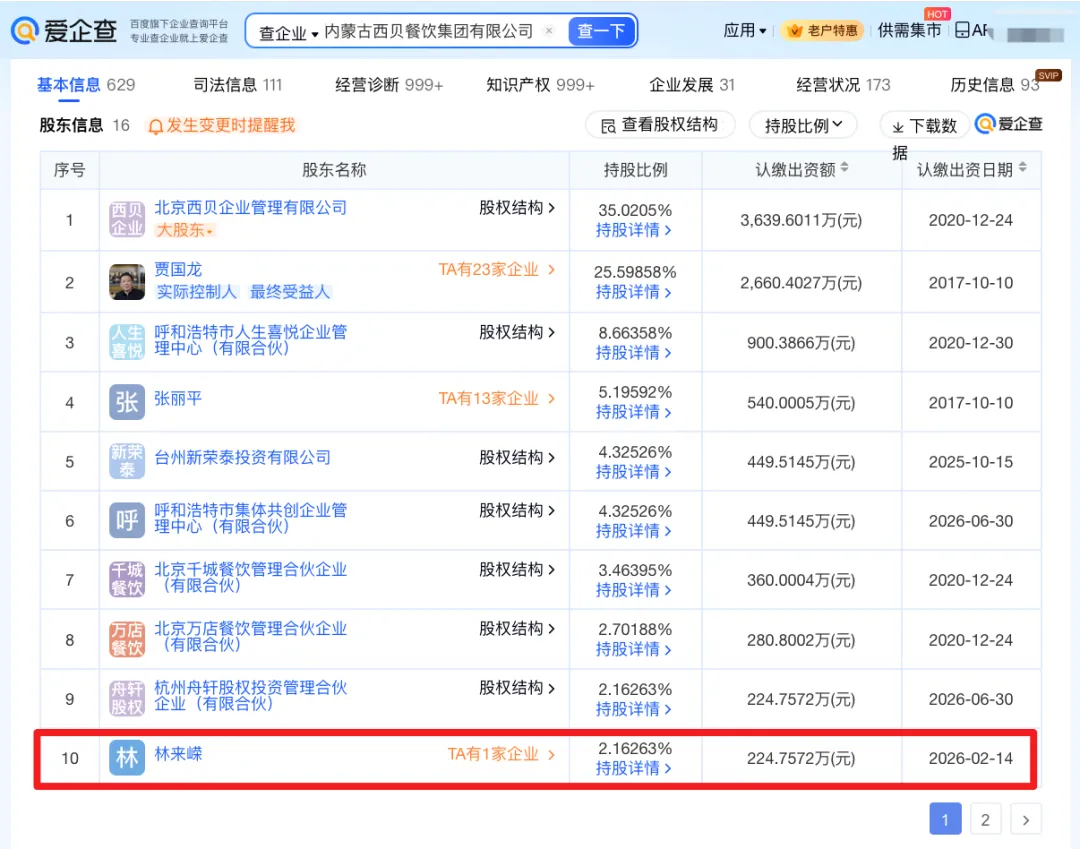Click the 呼 avatar icon
Screen dimensions: 1080x849
127,520
